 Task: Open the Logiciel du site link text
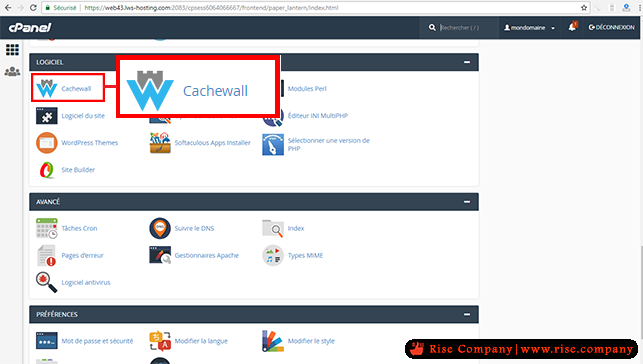click(83, 116)
